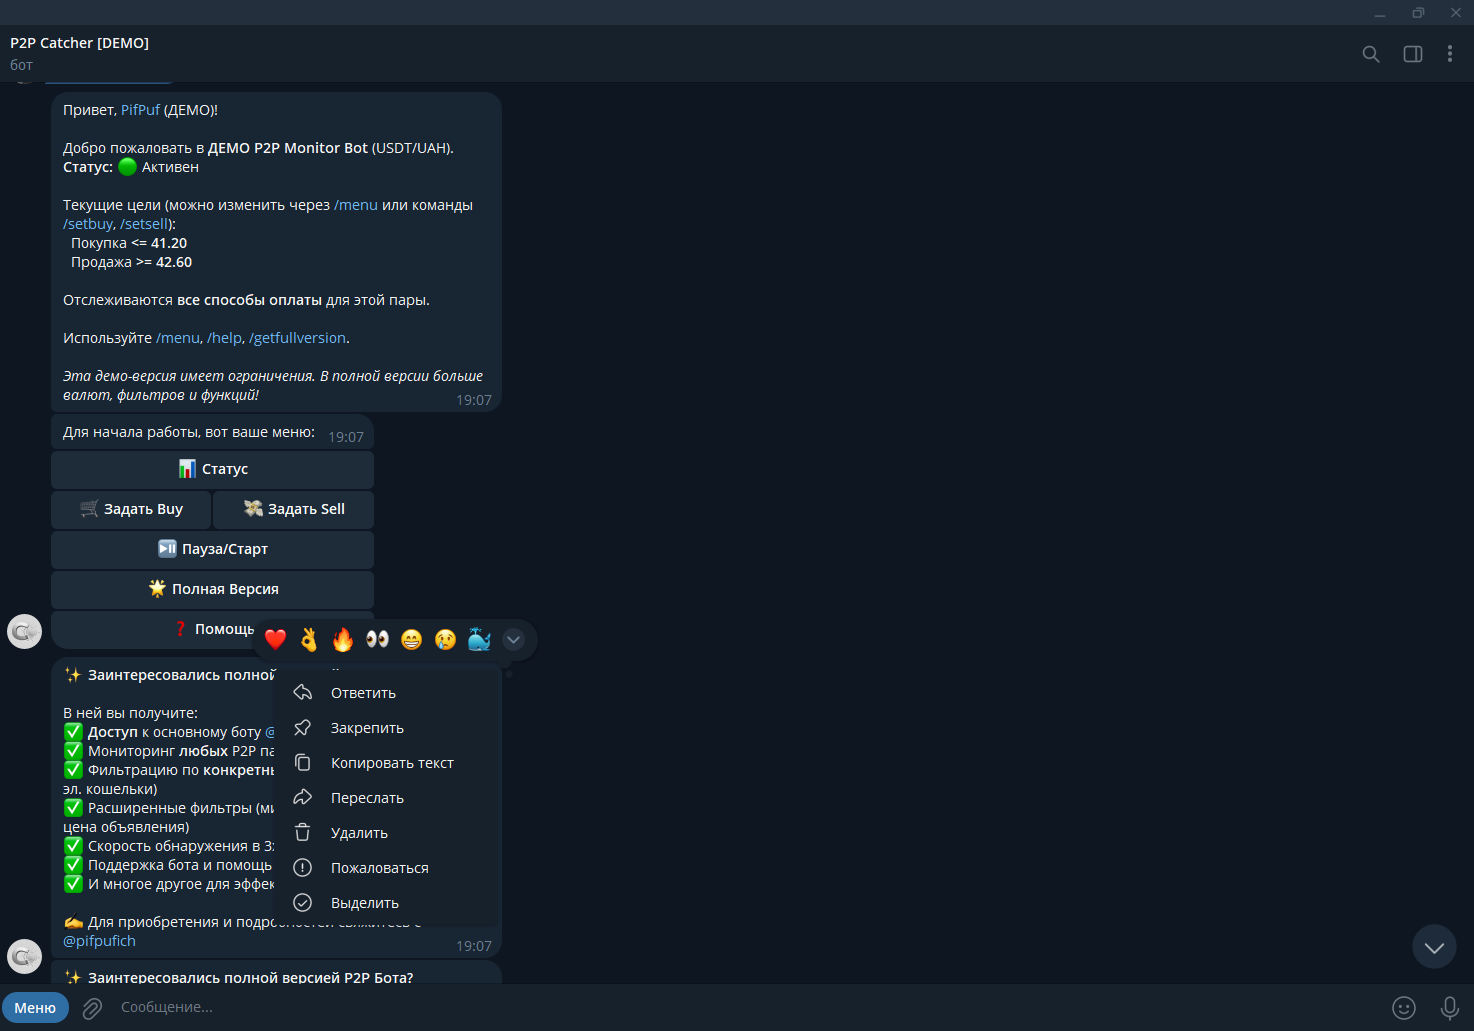Click the microphone voice message icon
Image resolution: width=1474 pixels, height=1031 pixels.
pyautogui.click(x=1450, y=1008)
